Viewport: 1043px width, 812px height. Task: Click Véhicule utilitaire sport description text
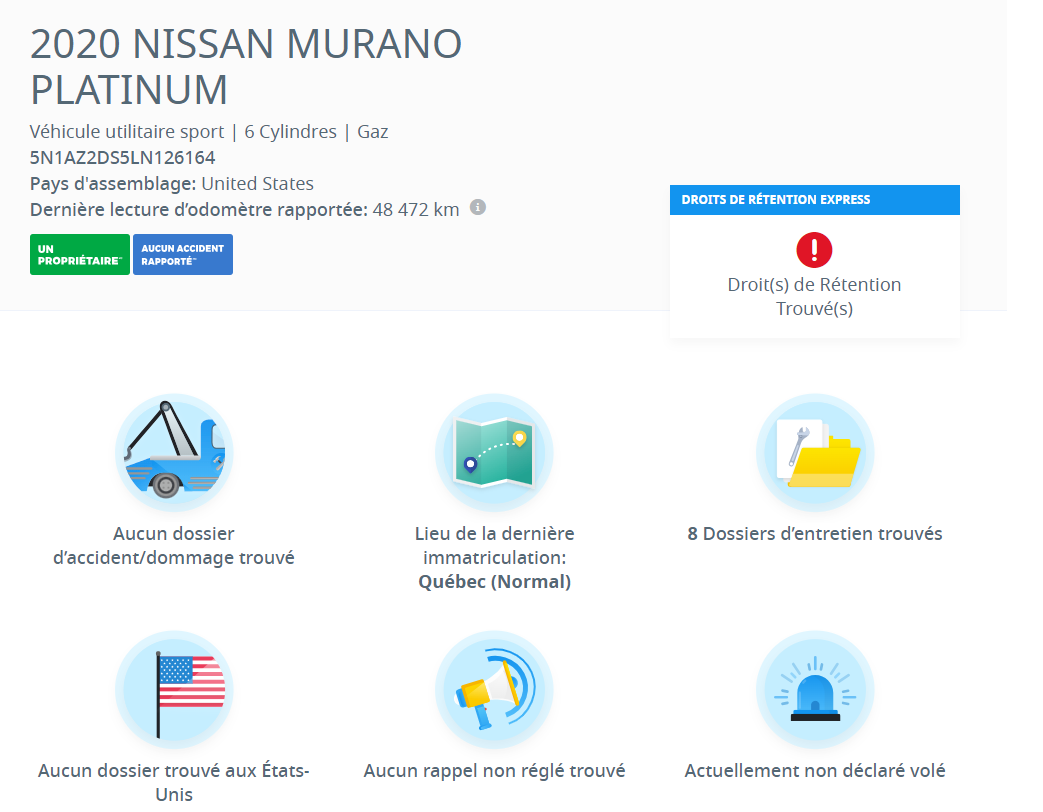click(x=127, y=132)
